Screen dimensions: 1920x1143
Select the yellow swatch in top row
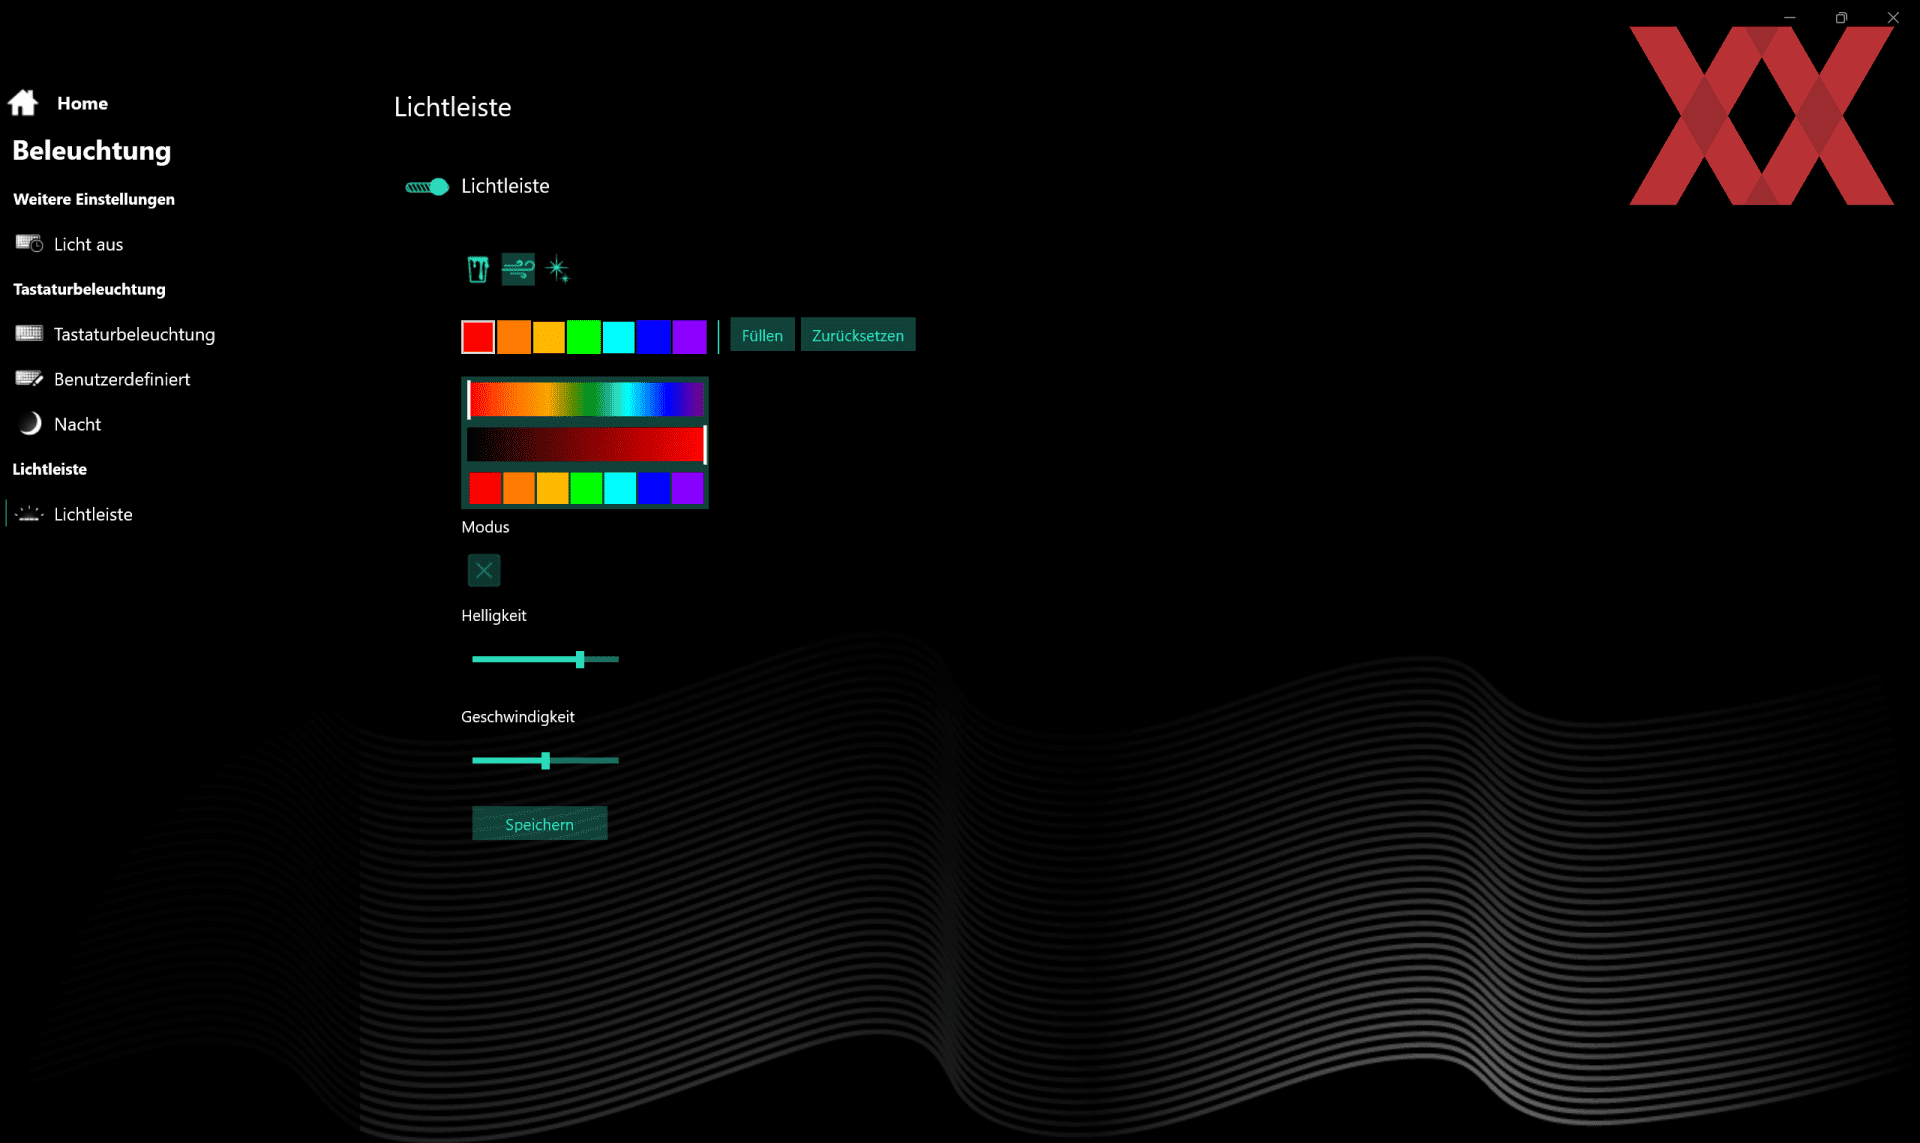pyautogui.click(x=549, y=337)
